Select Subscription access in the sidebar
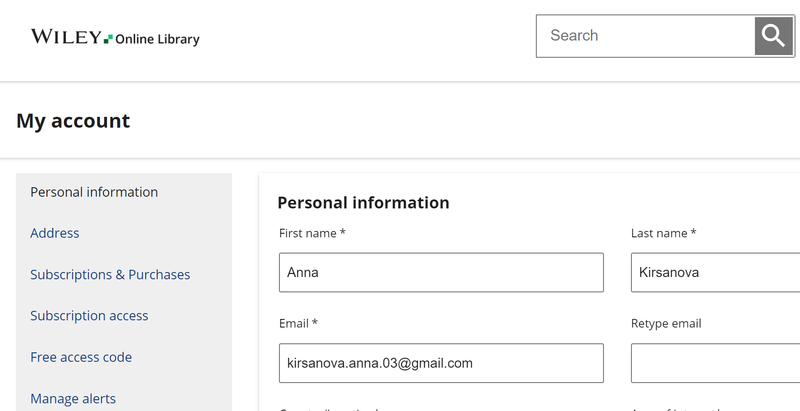Screen dimensions: 800x411 click(x=89, y=315)
